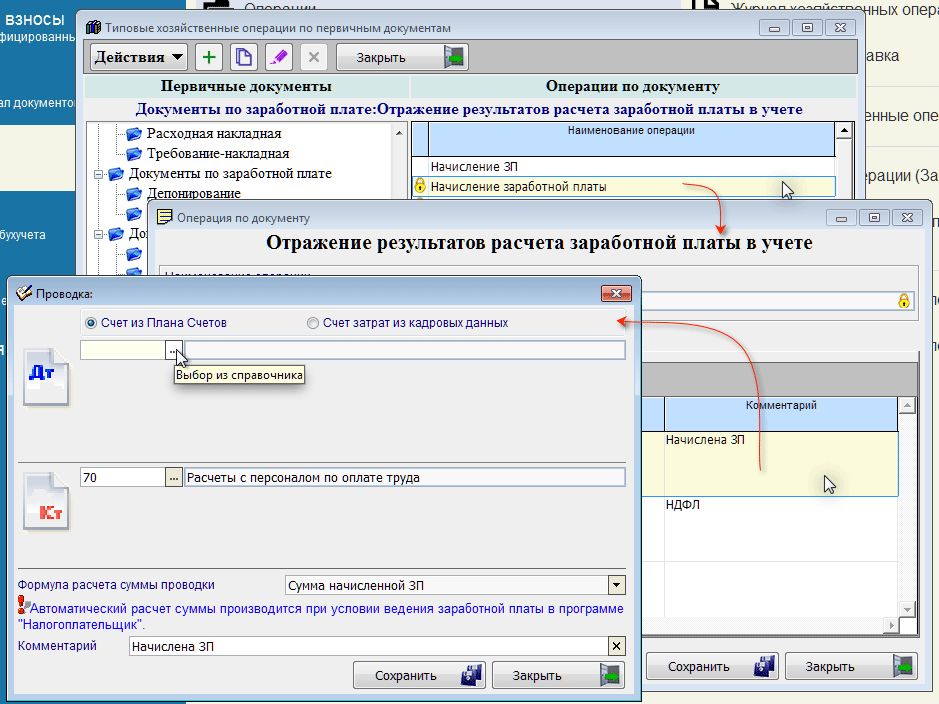Screen dimensions: 939x704
Task: Click Закрыть in the typical operations toolbar
Action: point(402,57)
